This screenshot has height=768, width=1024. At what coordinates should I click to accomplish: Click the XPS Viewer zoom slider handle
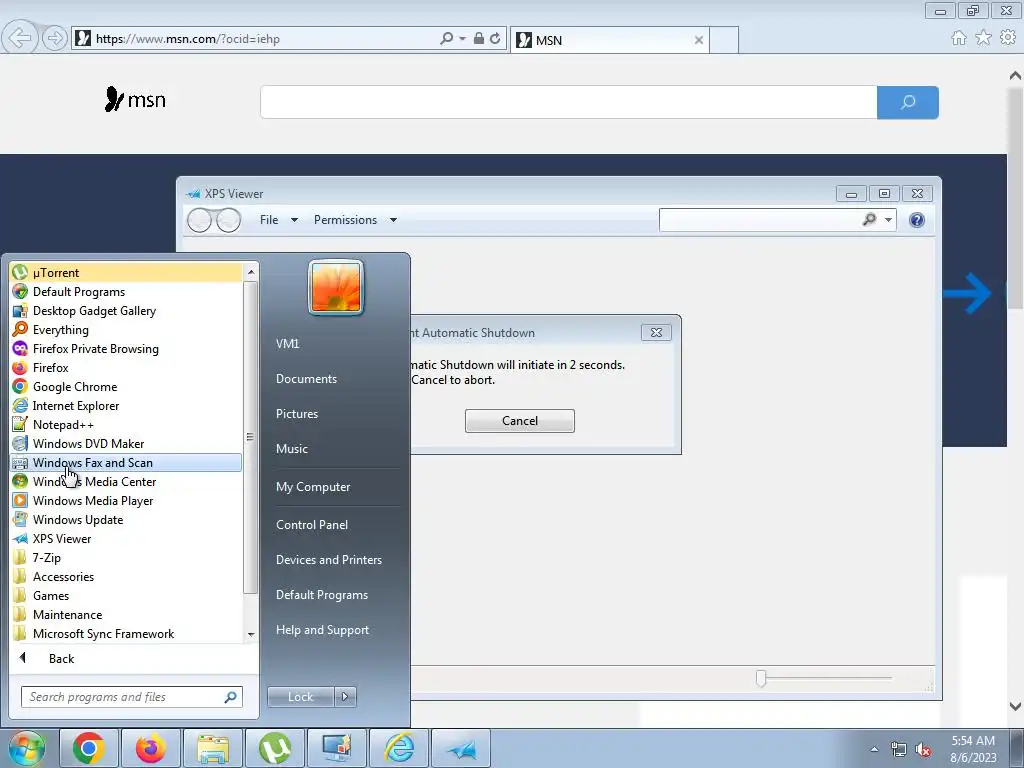761,678
